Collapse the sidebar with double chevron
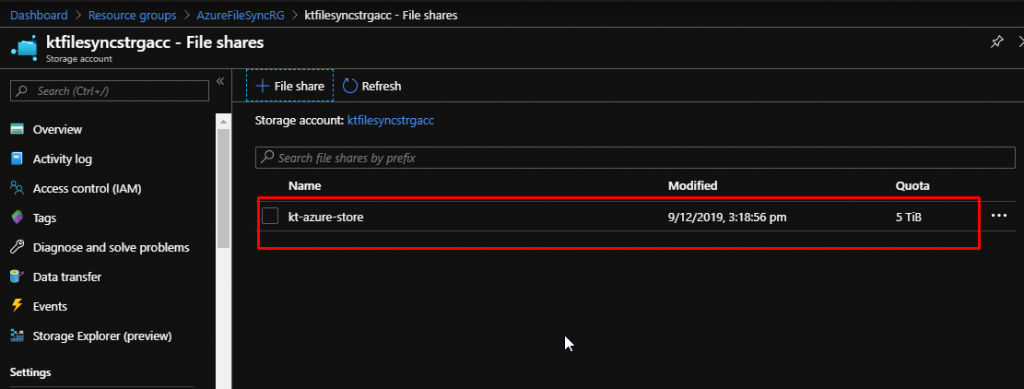 tap(220, 81)
